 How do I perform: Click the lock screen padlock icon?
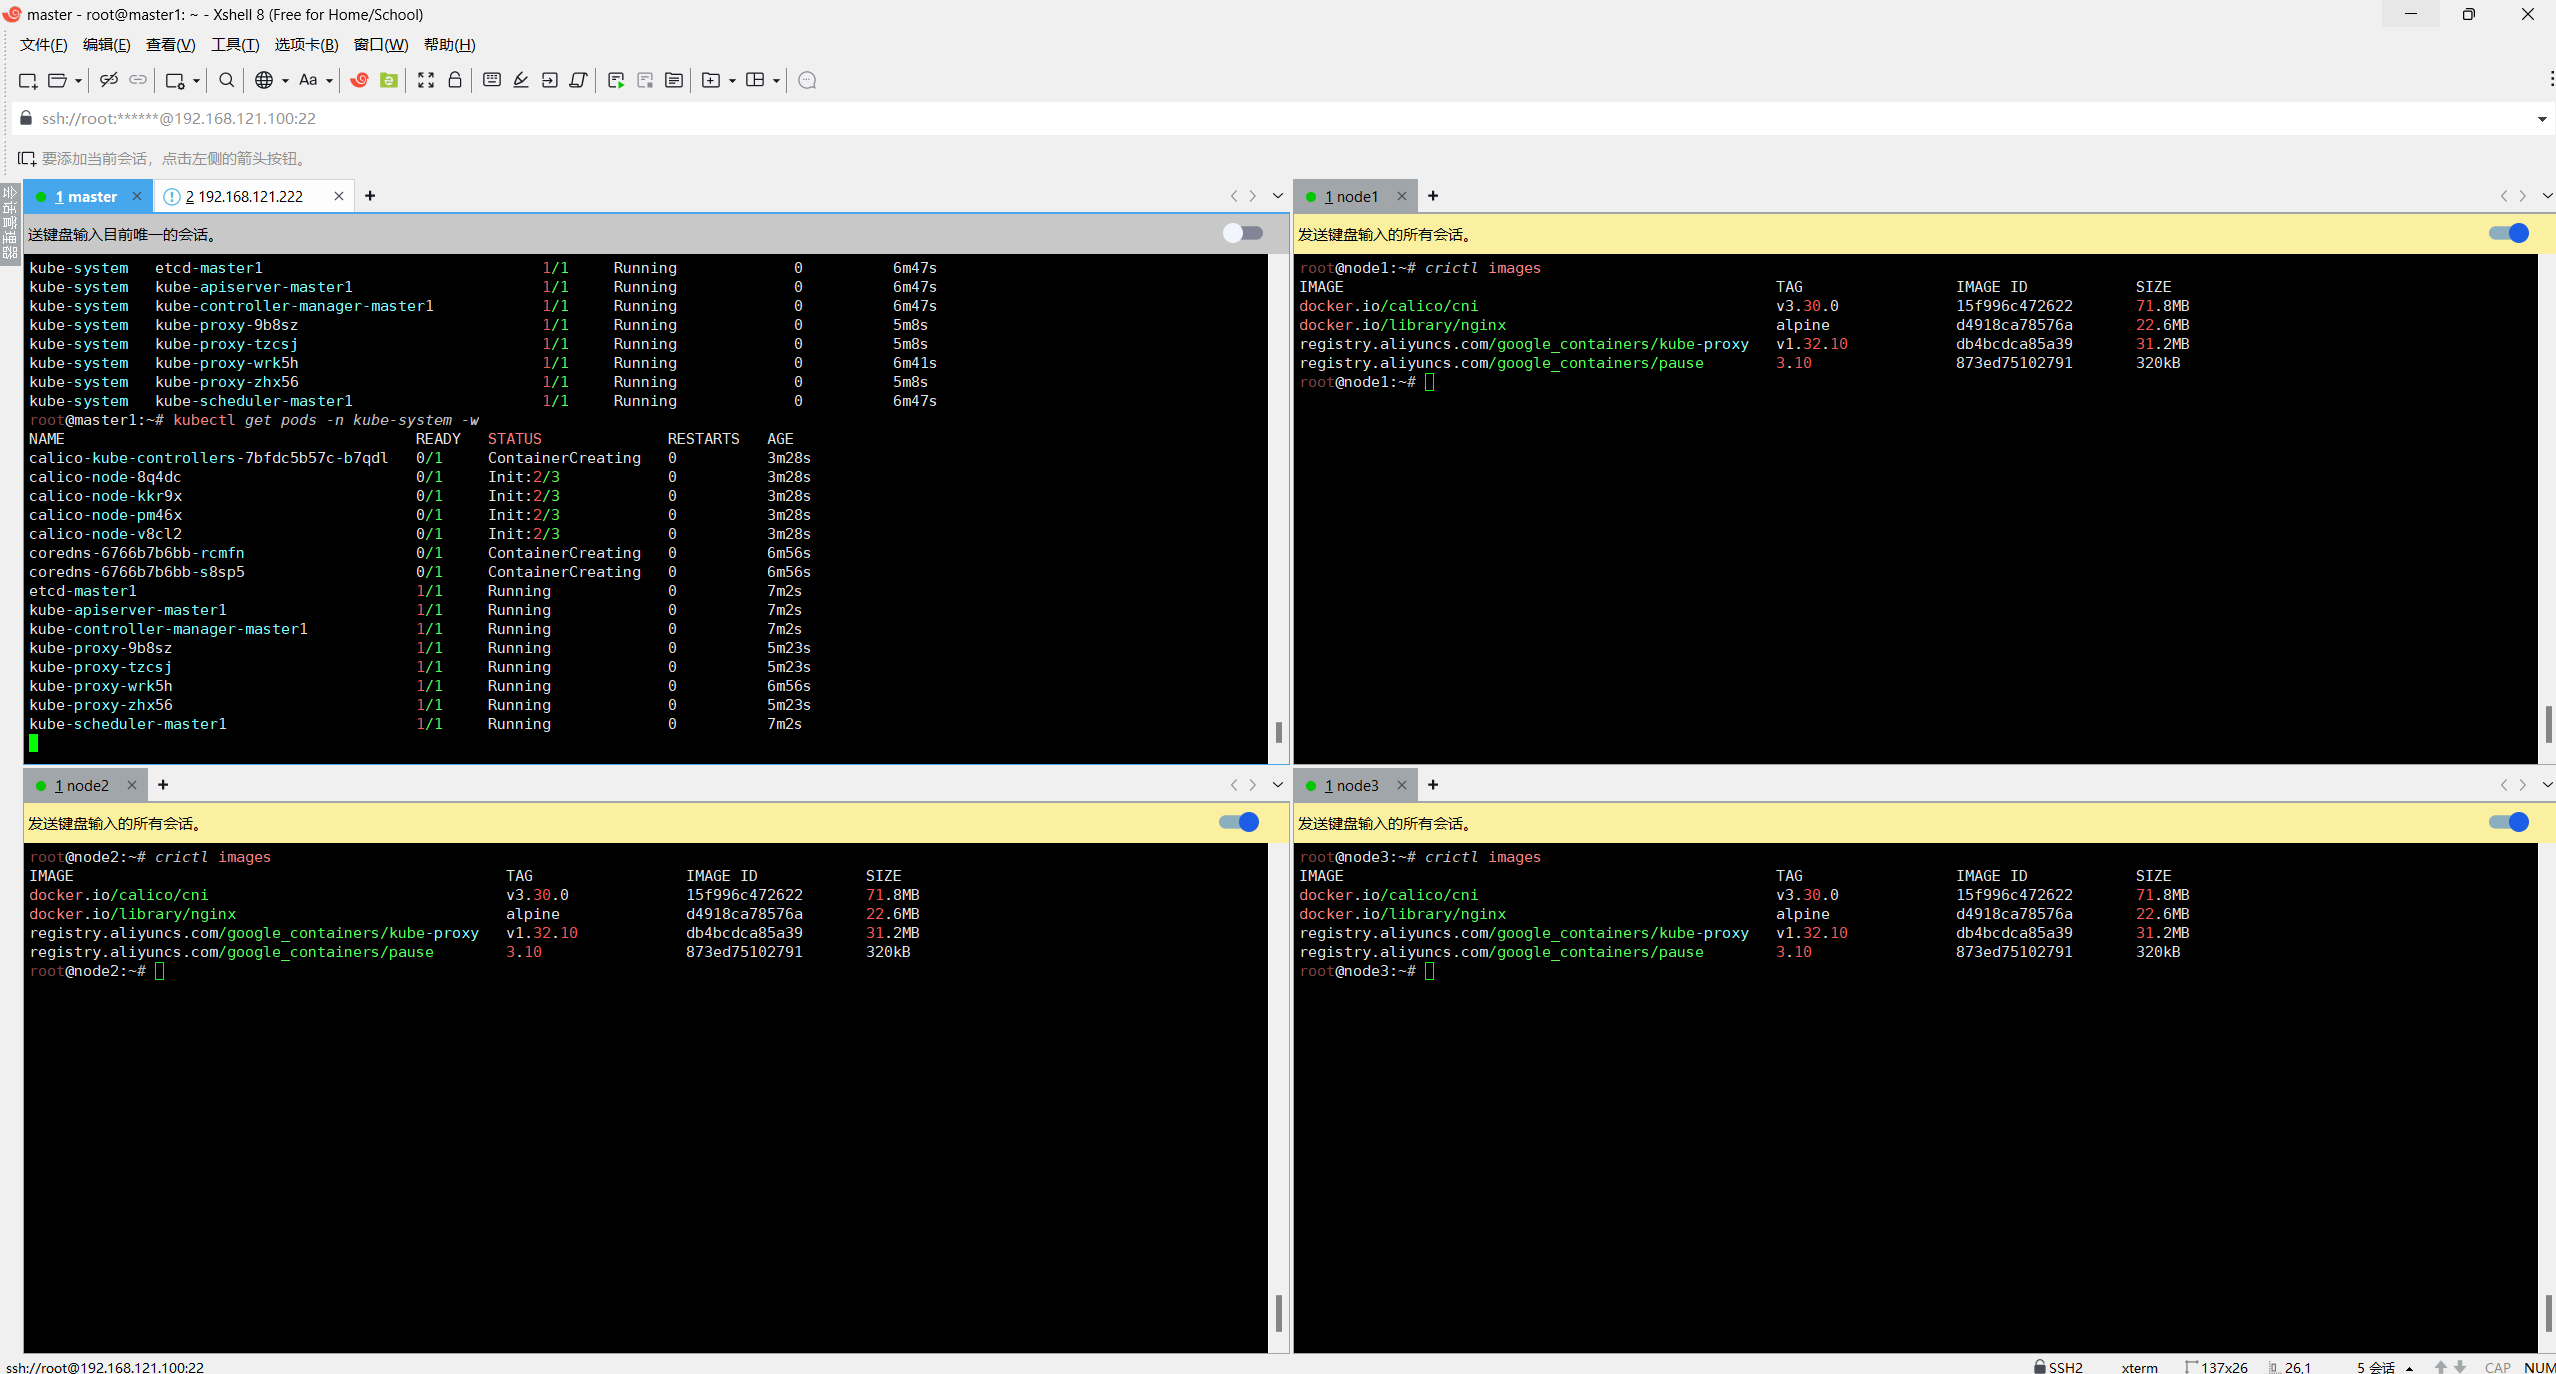pos(455,80)
